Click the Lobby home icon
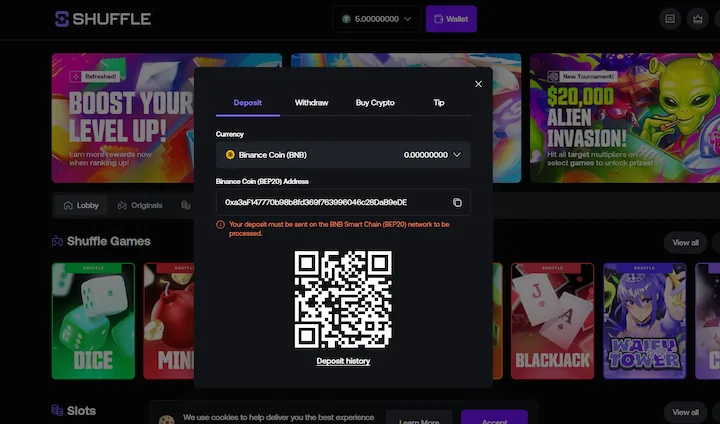This screenshot has height=424, width=720. click(68, 205)
